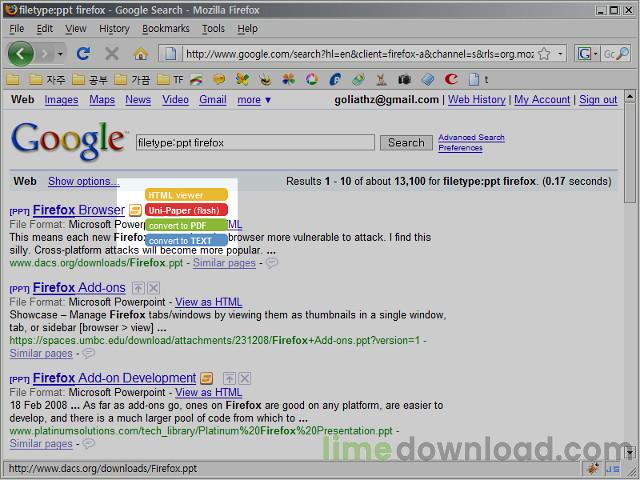Image resolution: width=640 pixels, height=480 pixels.
Task: Click the Home icon in the toolbar
Action: click(x=140, y=53)
